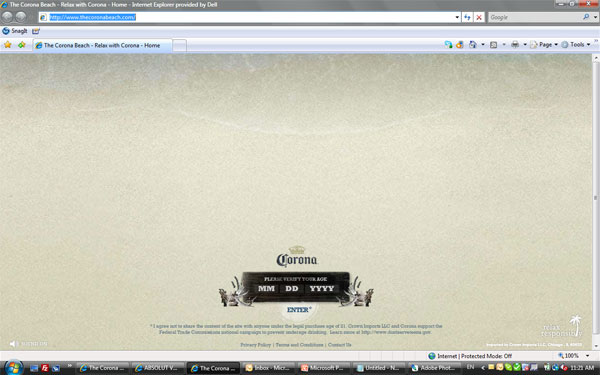600x375 pixels.
Task: Expand the command bar overflow chevron
Action: pyautogui.click(x=596, y=41)
